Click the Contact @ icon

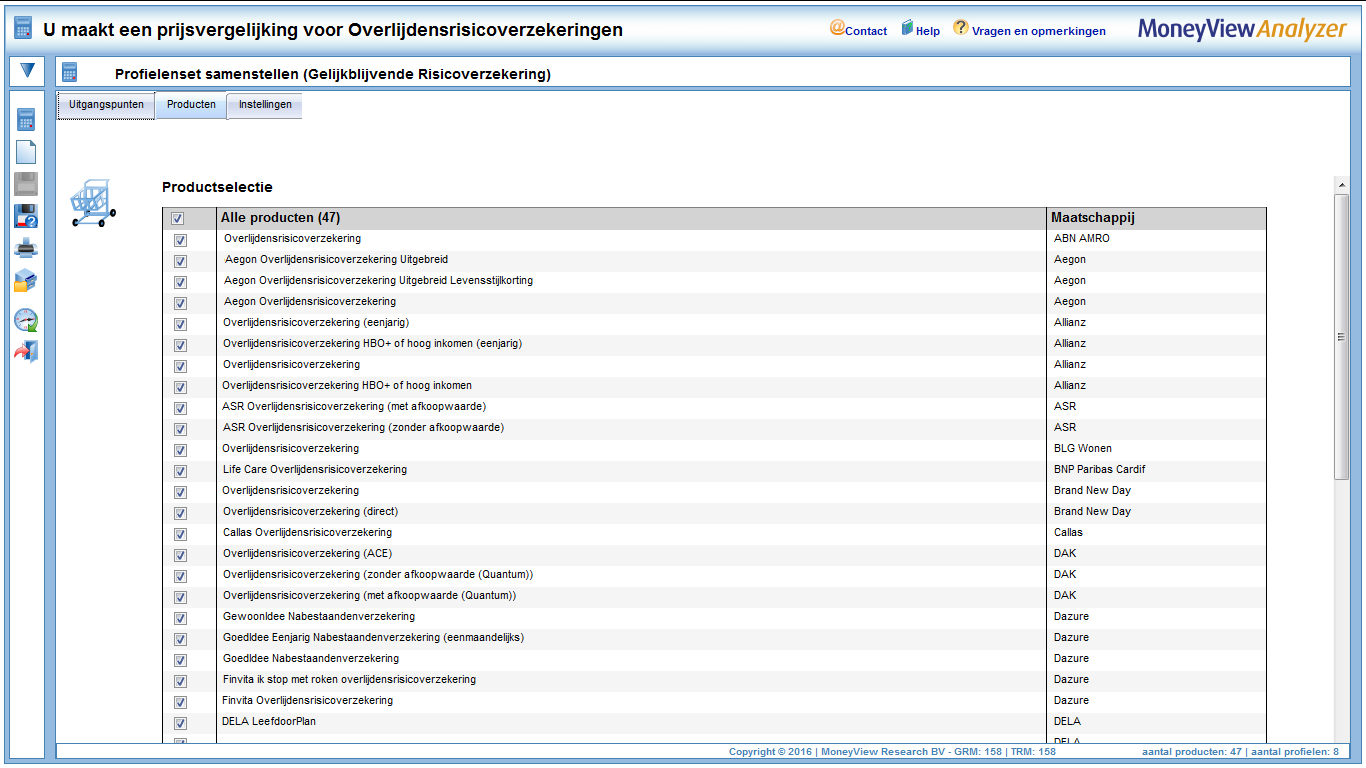point(837,28)
